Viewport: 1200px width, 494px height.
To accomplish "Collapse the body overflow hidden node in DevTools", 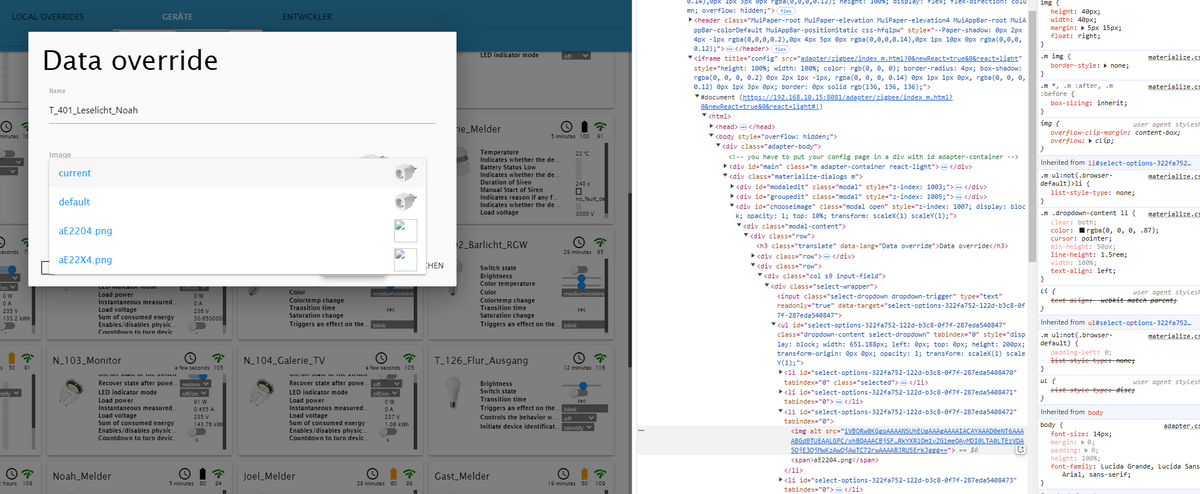I will coord(711,134).
